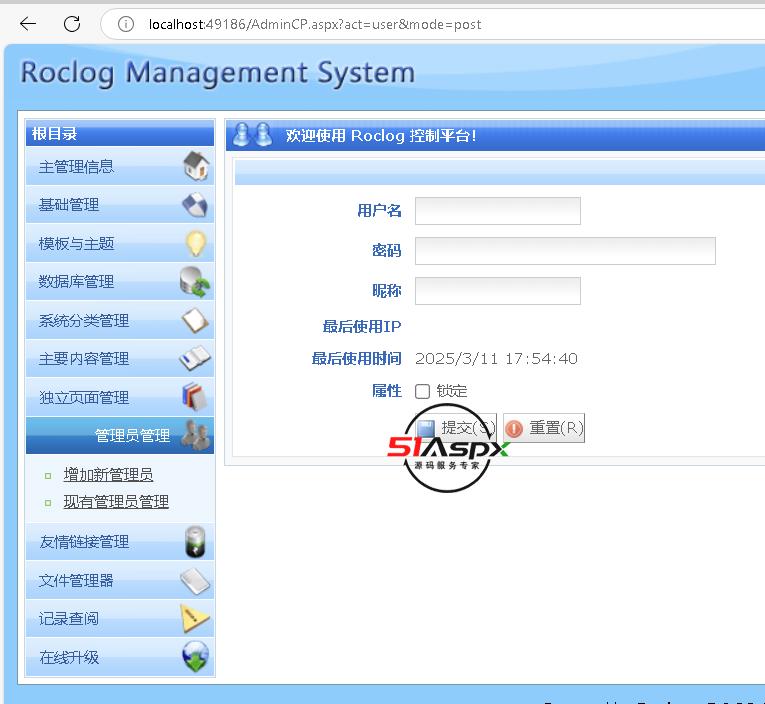Screen dimensions: 765x704
Task: Click the users icon beside 管理员管理
Action: tap(195, 435)
